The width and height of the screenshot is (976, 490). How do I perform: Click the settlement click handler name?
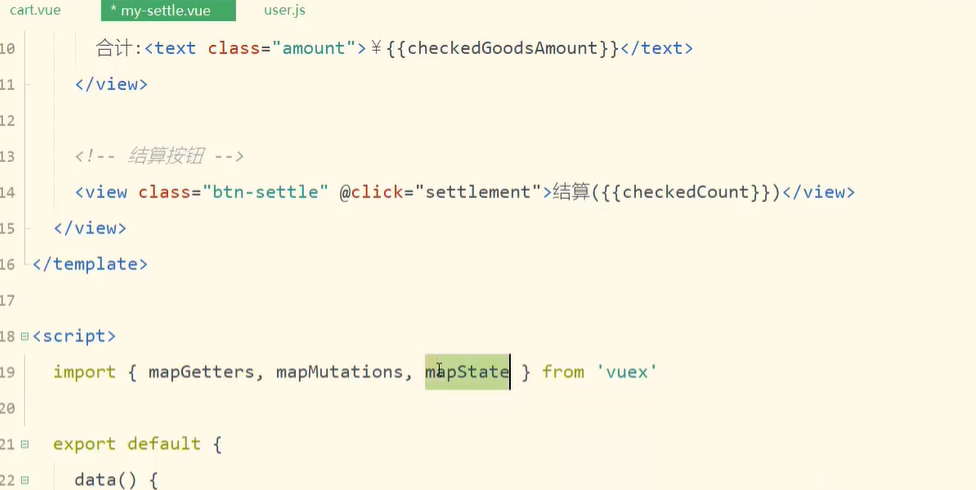pos(478,192)
